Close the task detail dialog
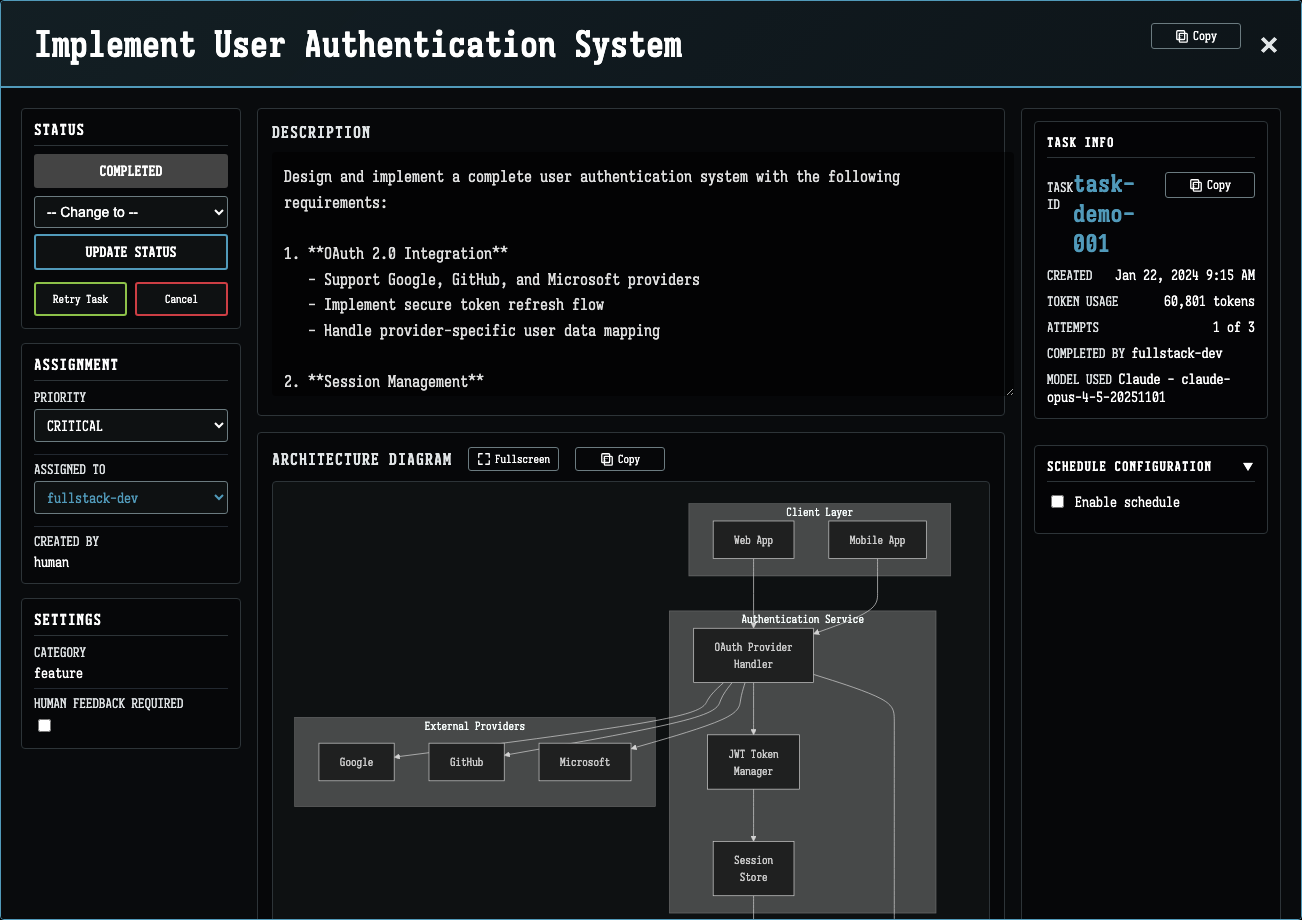Screen dimensions: 1302x920 [1268, 44]
